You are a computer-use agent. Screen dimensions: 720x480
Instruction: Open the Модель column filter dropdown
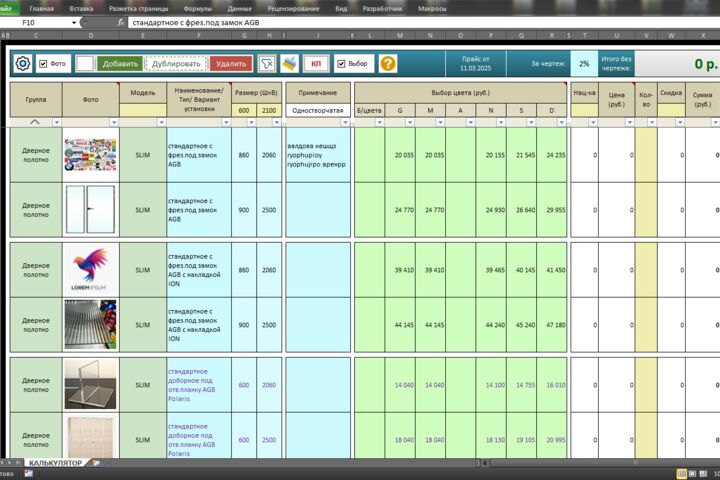161,122
